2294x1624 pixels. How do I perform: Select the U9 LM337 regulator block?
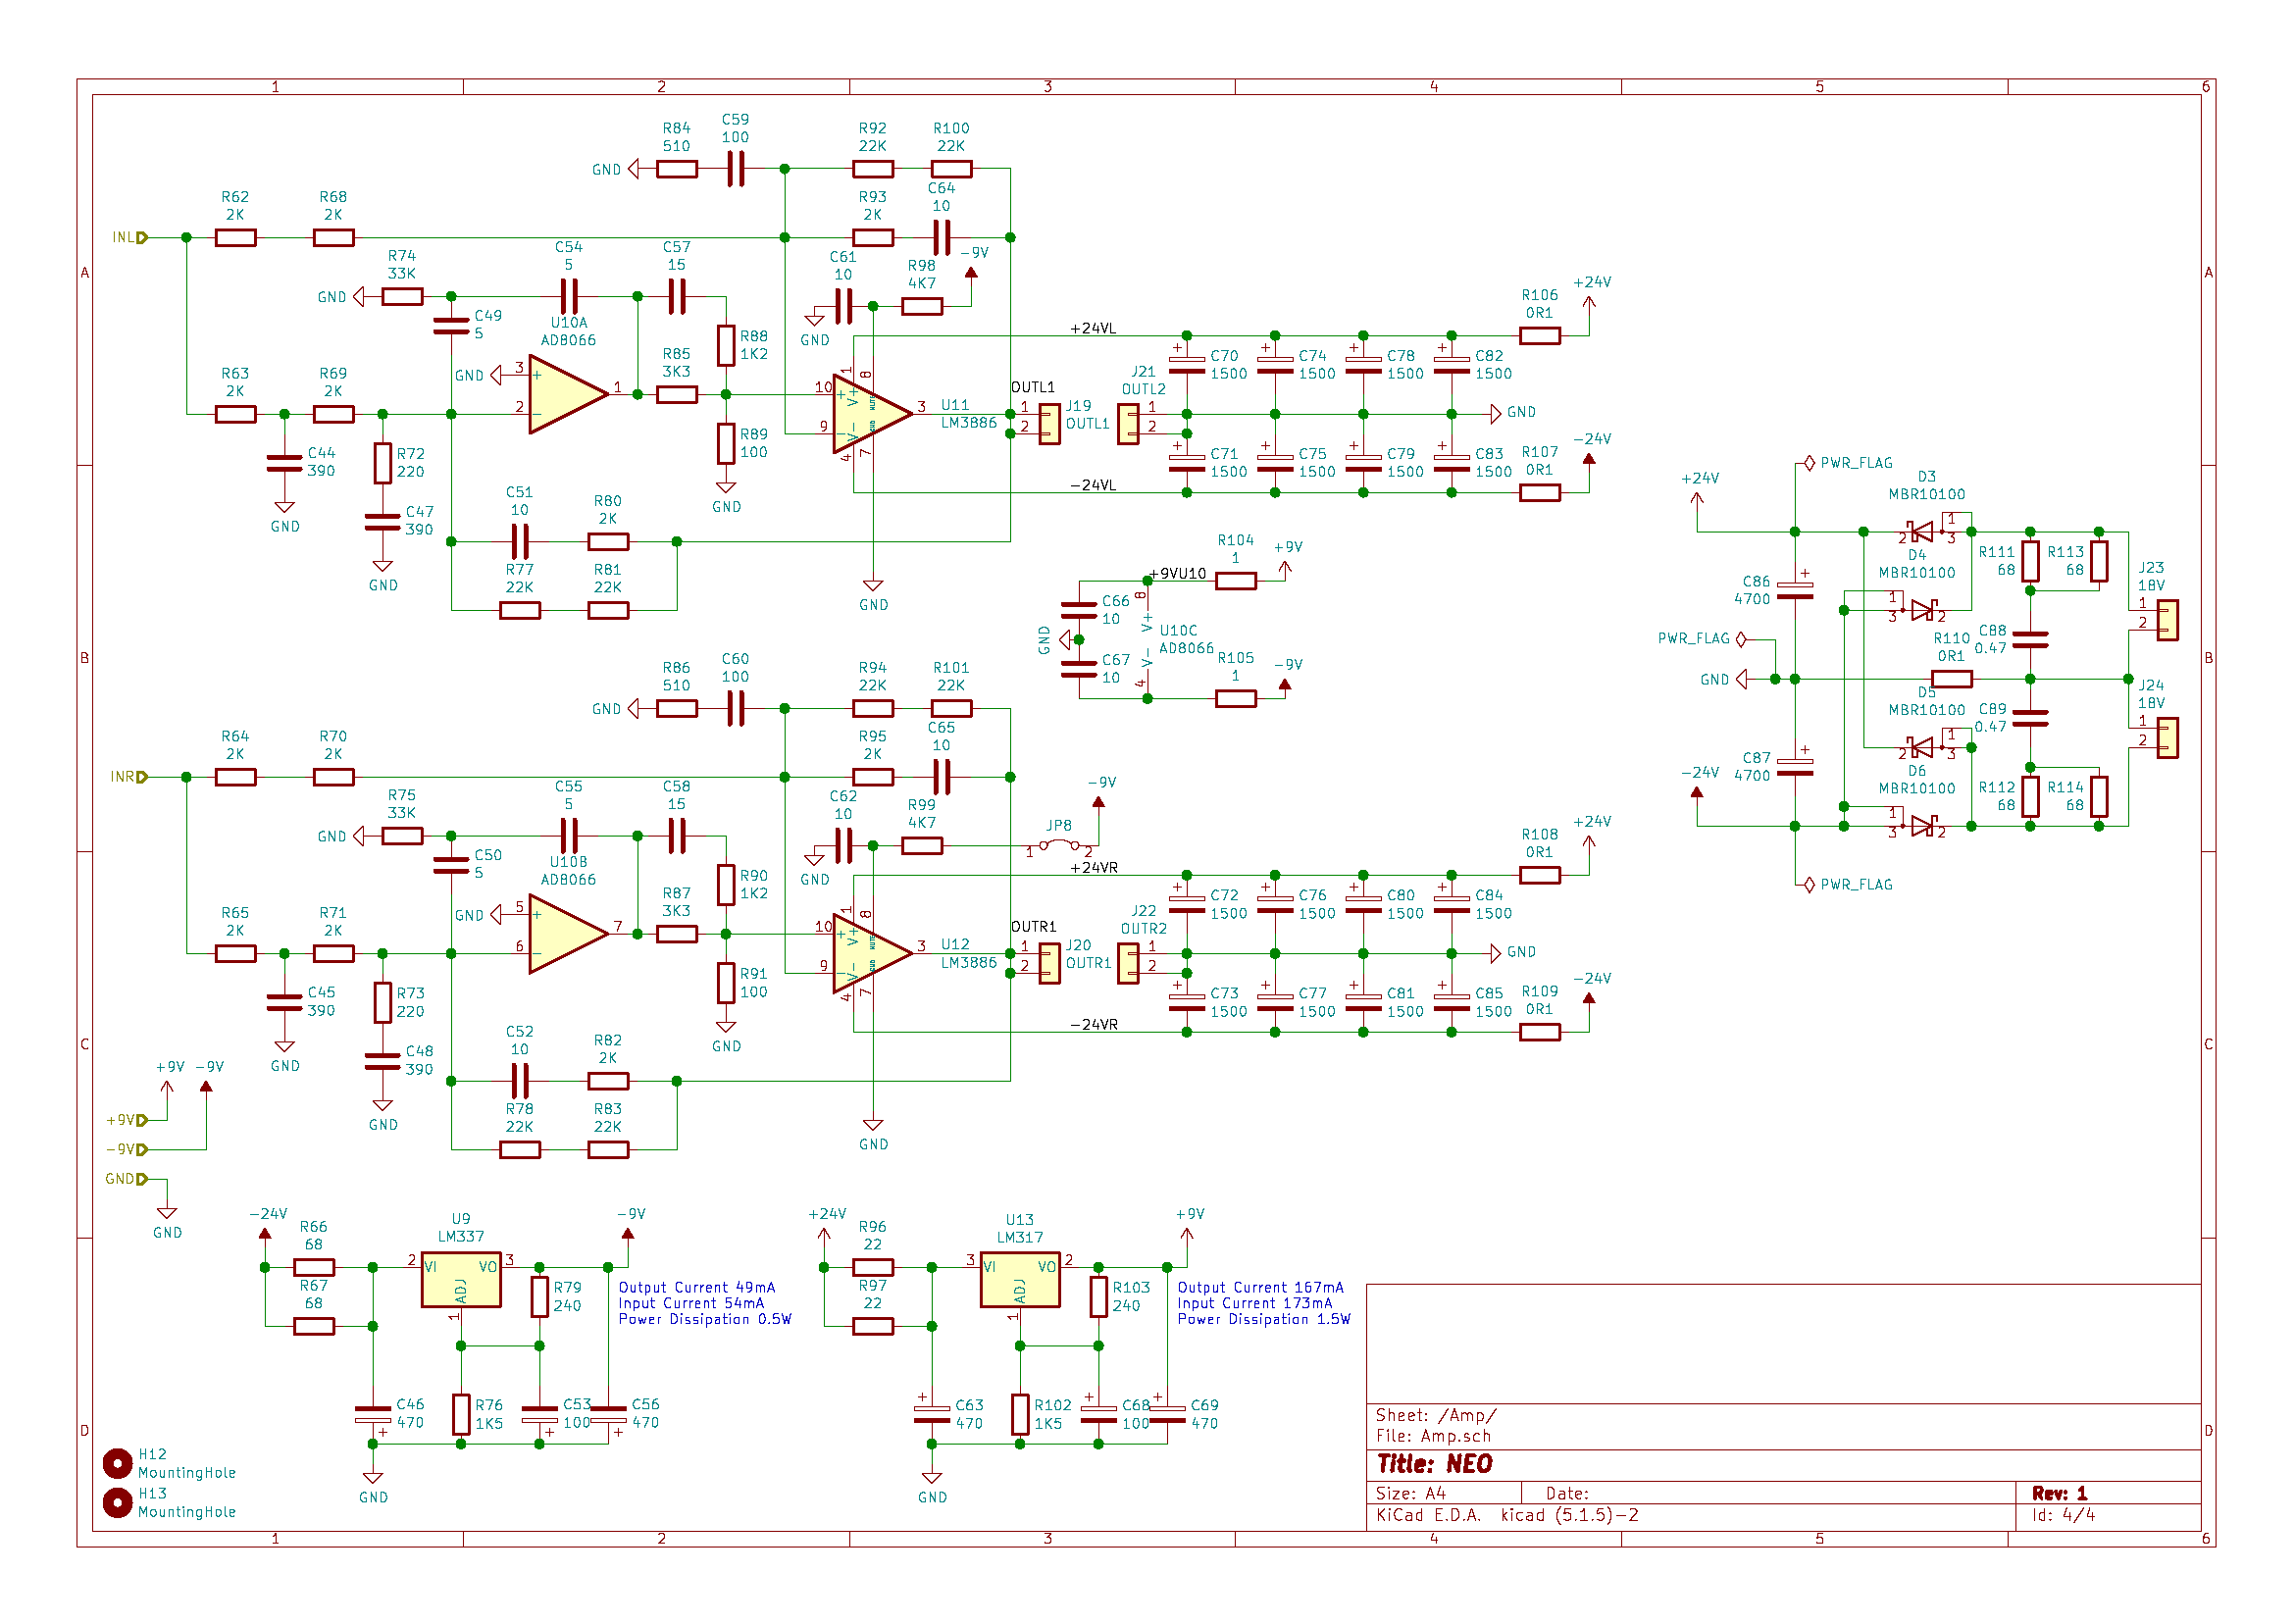pyautogui.click(x=461, y=1279)
